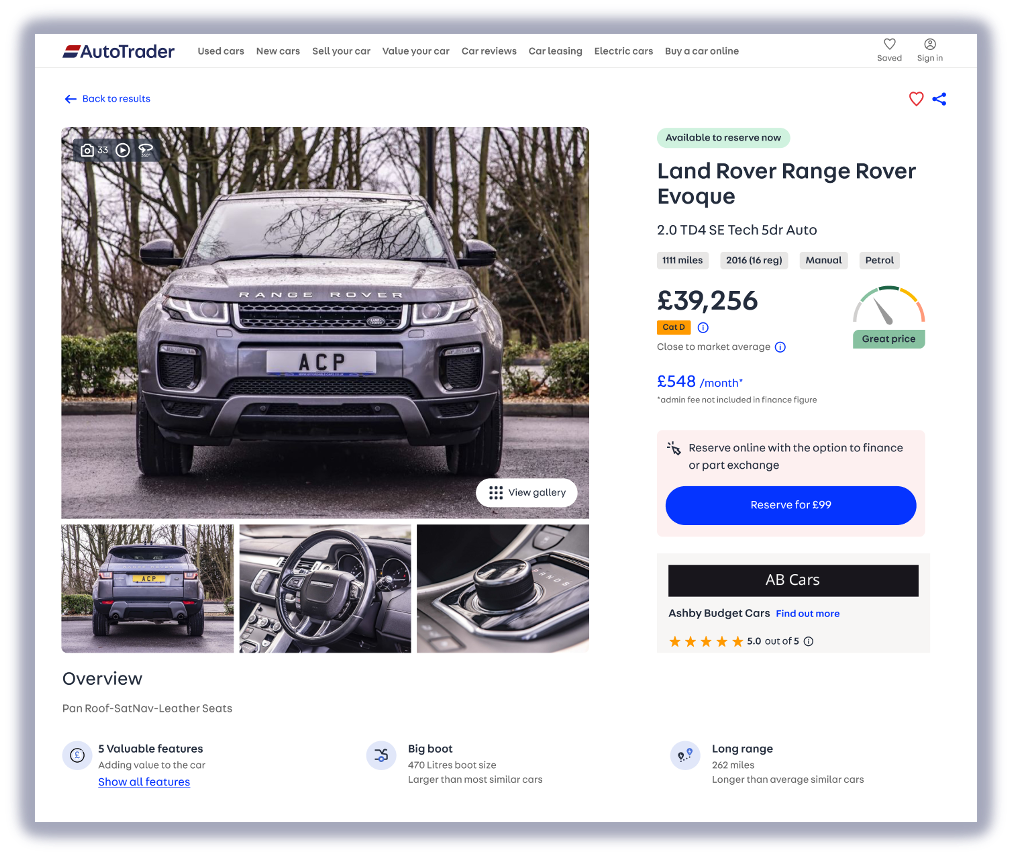The width and height of the screenshot is (1012, 856).
Task: Click the Long range route icon
Action: [685, 755]
